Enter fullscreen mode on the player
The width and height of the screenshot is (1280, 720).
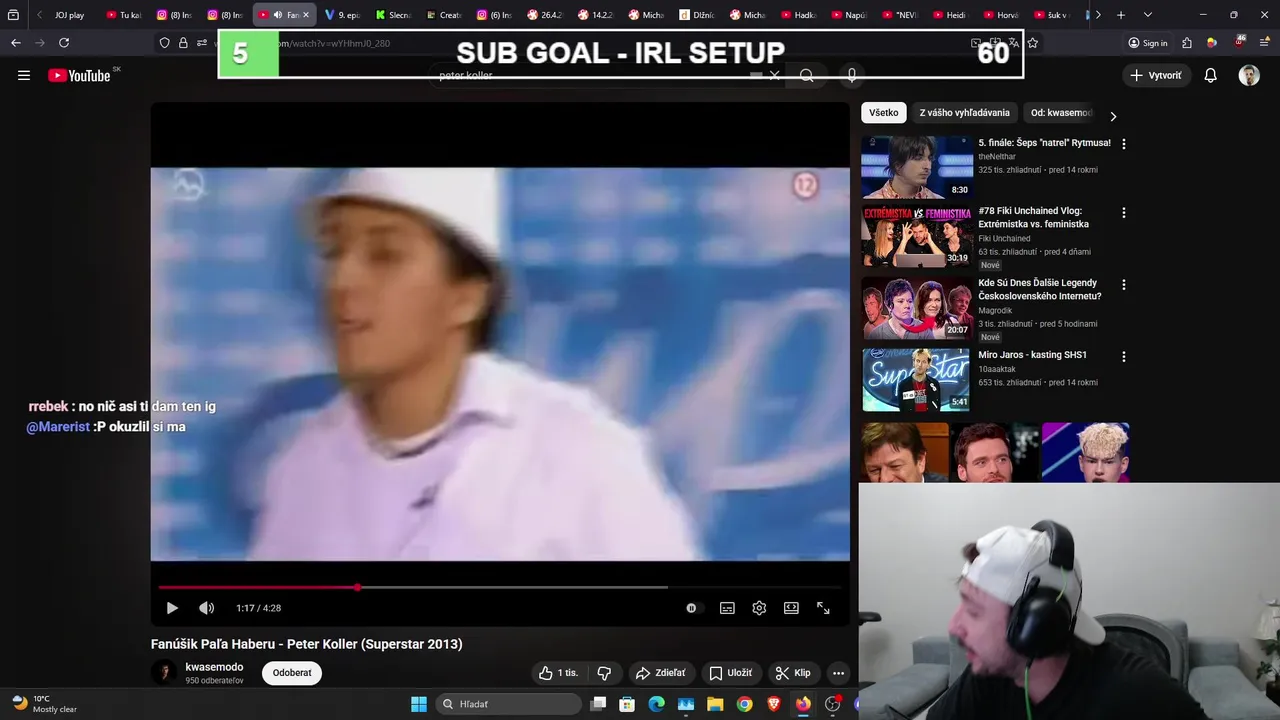[823, 608]
